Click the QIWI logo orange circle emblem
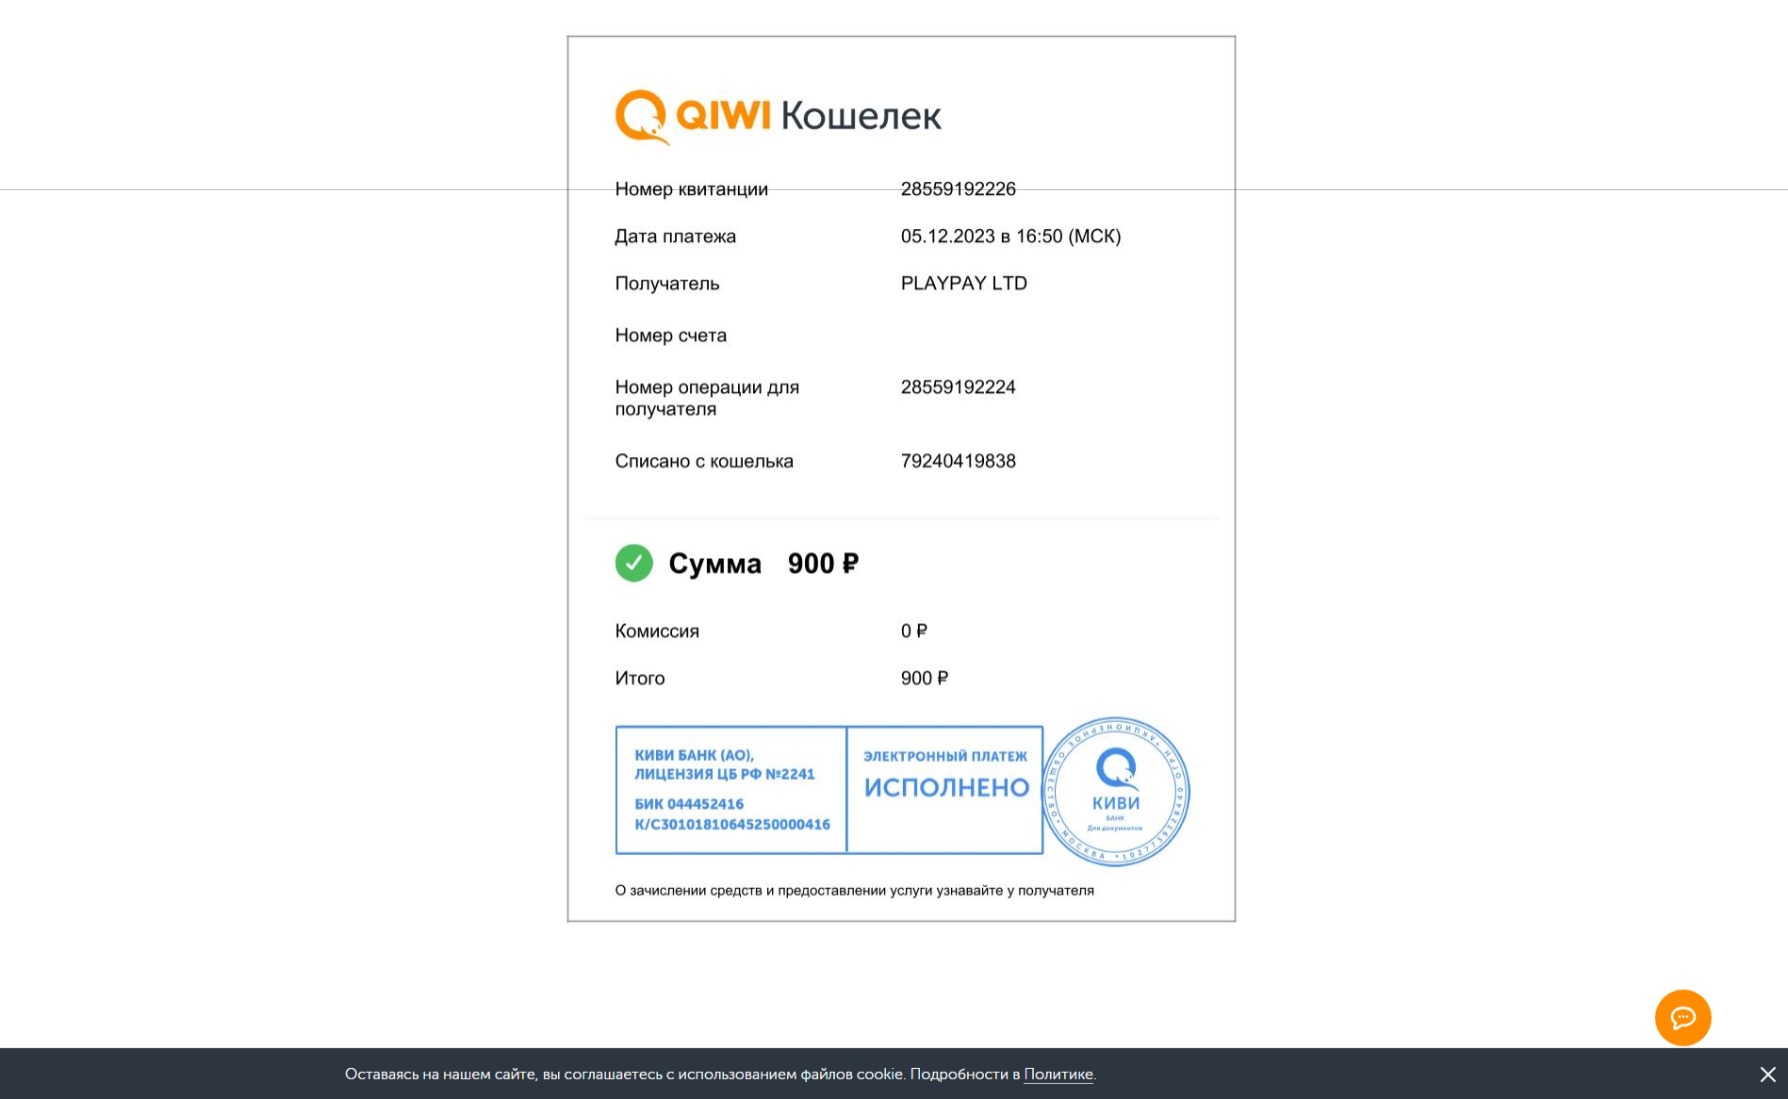Image resolution: width=1788 pixels, height=1099 pixels. click(x=640, y=115)
